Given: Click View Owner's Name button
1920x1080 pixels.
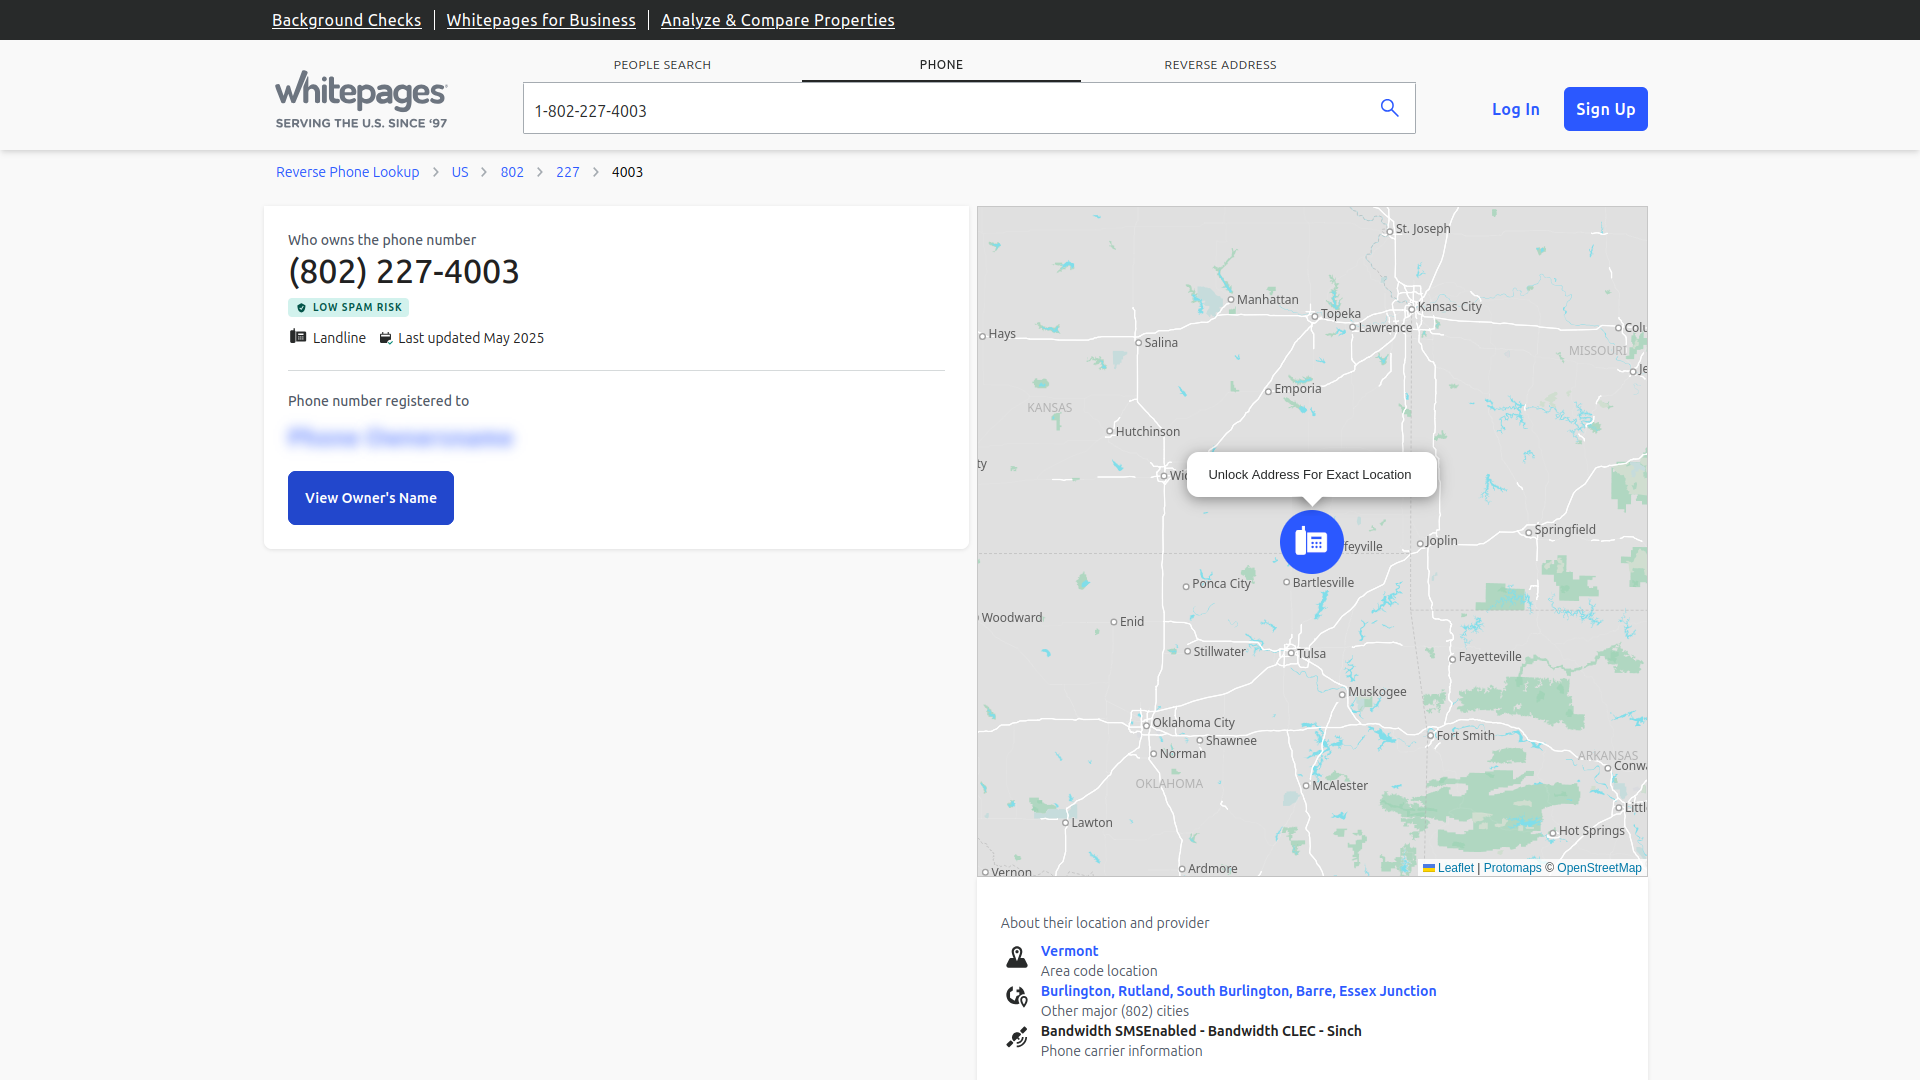Looking at the screenshot, I should coord(371,498).
